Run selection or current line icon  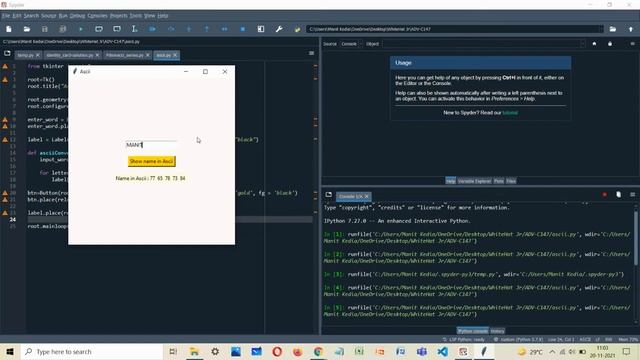pyautogui.click(x=134, y=29)
